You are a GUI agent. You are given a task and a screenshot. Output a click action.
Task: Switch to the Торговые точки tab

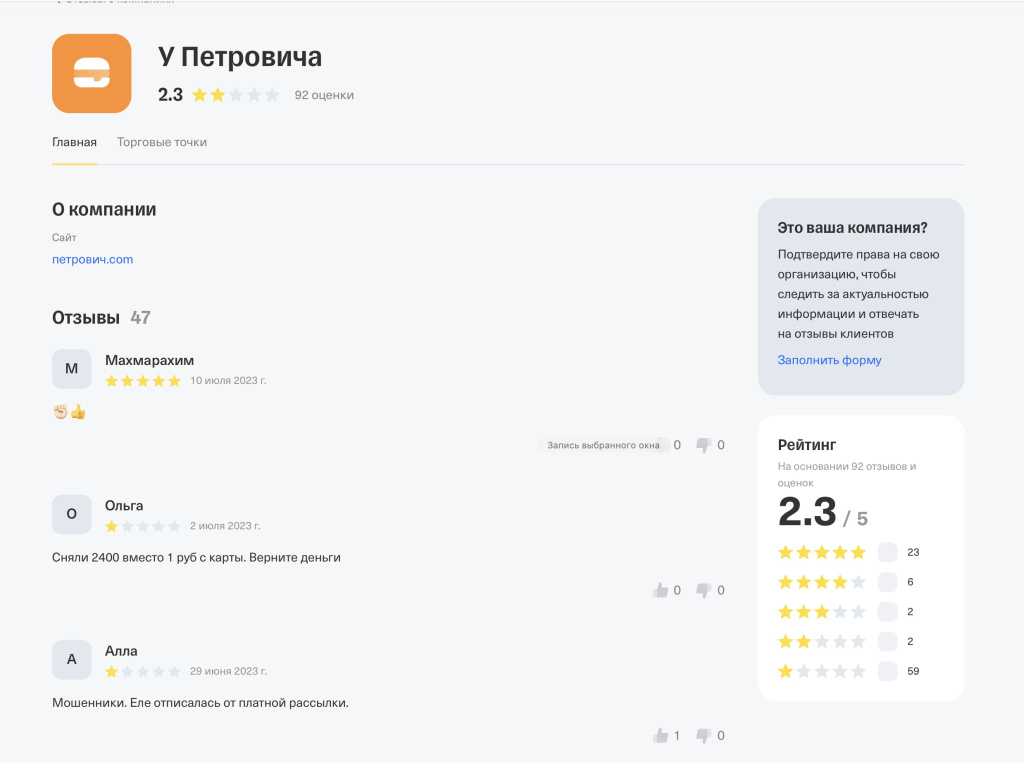tap(162, 142)
